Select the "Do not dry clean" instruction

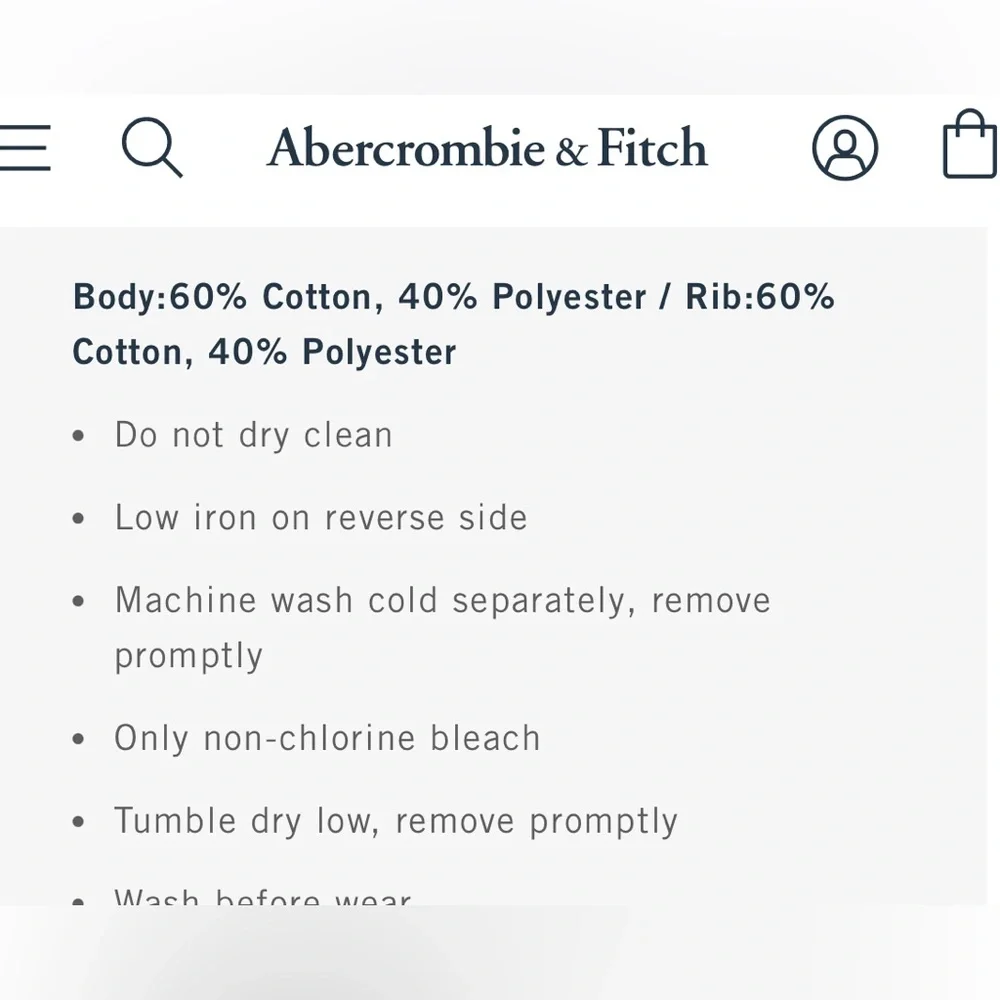click(x=253, y=435)
